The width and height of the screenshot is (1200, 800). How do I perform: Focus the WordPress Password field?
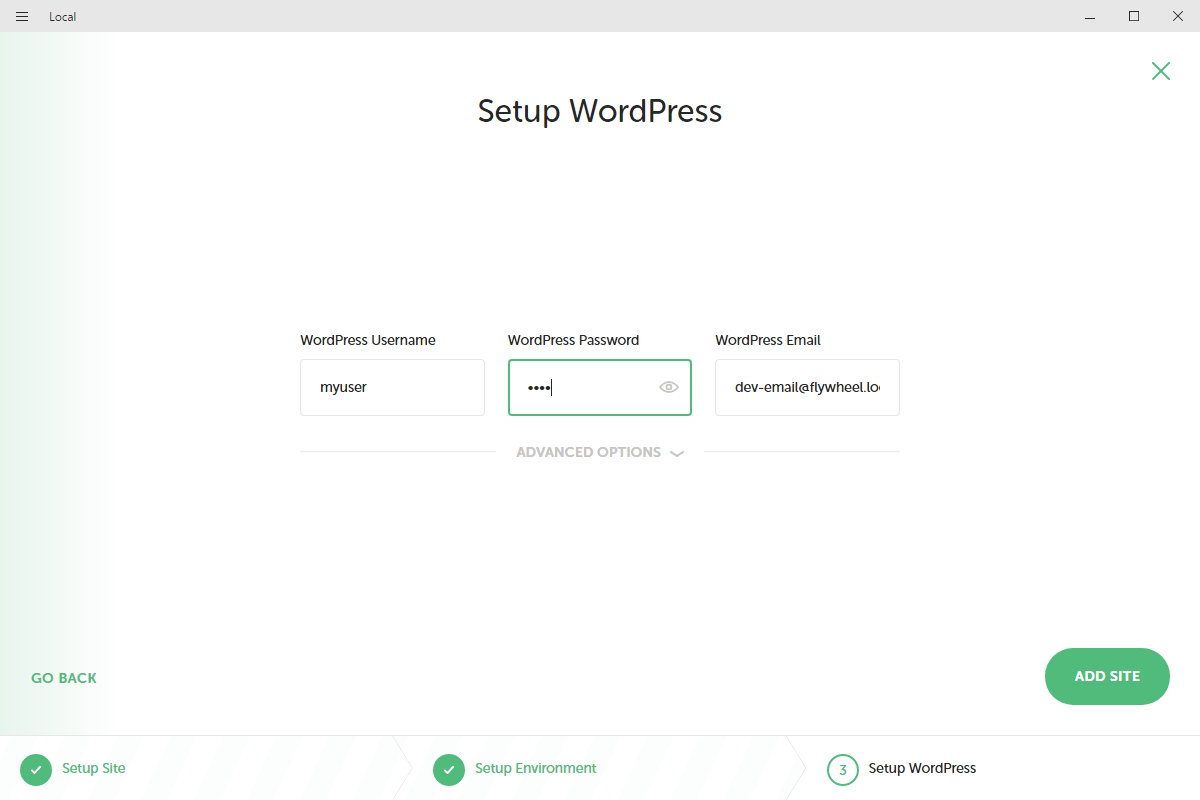(599, 387)
